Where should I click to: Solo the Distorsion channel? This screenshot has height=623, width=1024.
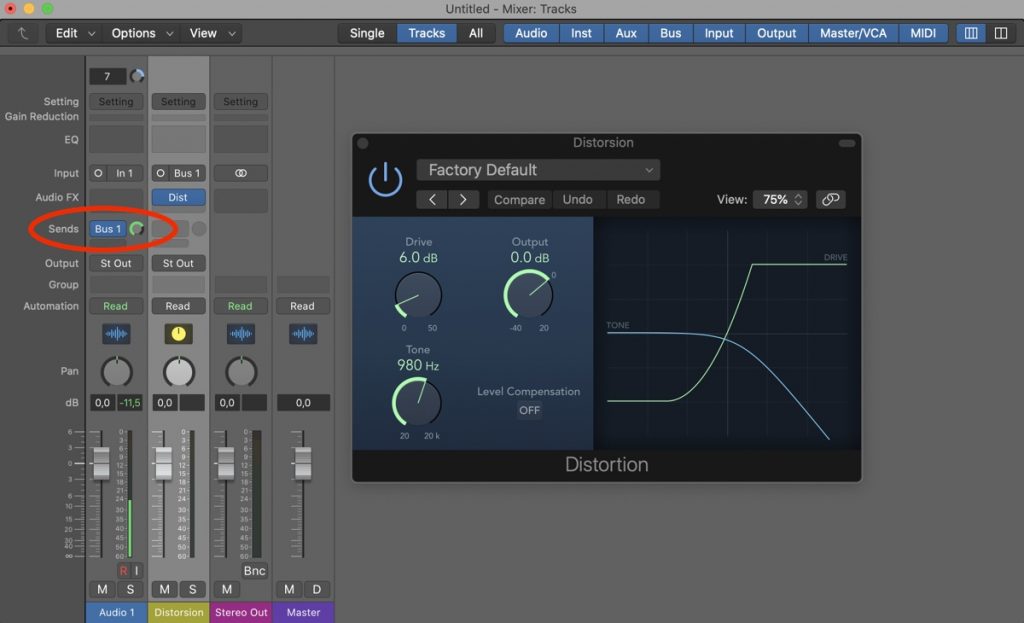click(192, 589)
